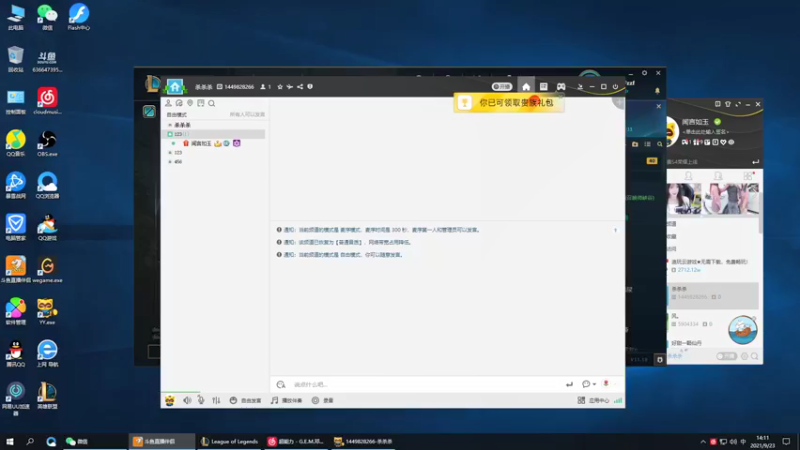Click the airplane icon in channel header

[290, 87]
